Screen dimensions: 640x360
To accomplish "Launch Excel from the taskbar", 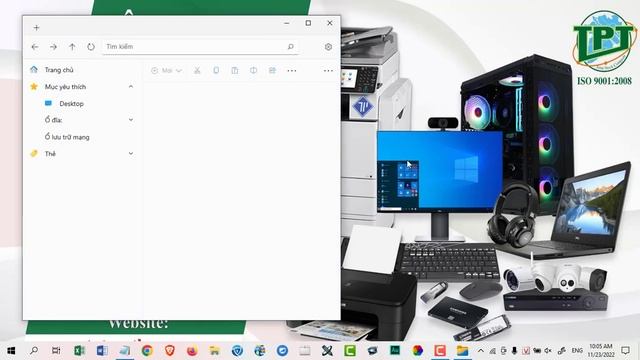I will pos(79,351).
